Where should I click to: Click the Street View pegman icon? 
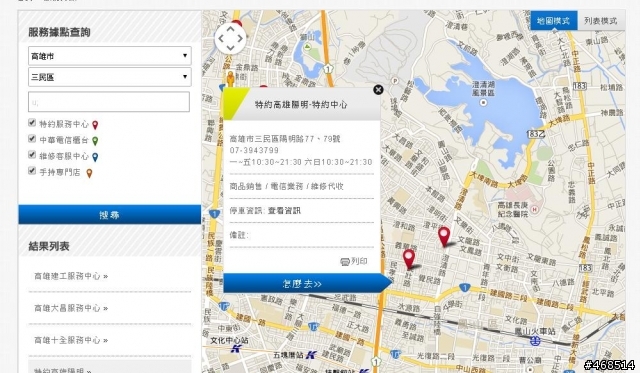point(231,79)
